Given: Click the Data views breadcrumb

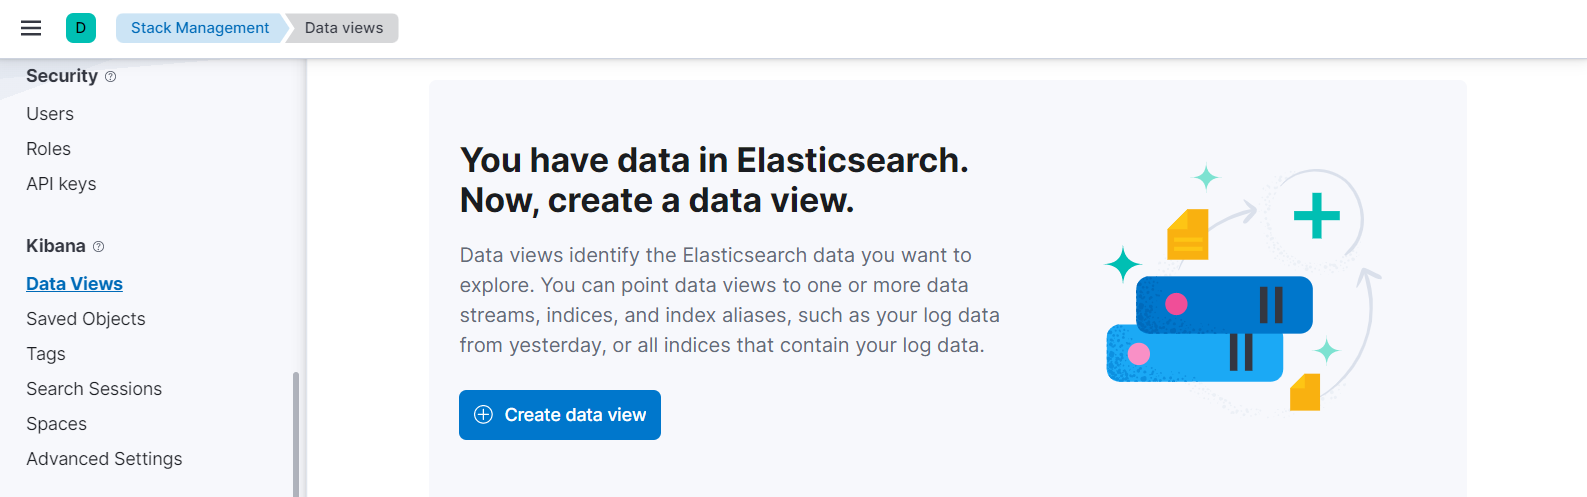Looking at the screenshot, I should (x=343, y=28).
